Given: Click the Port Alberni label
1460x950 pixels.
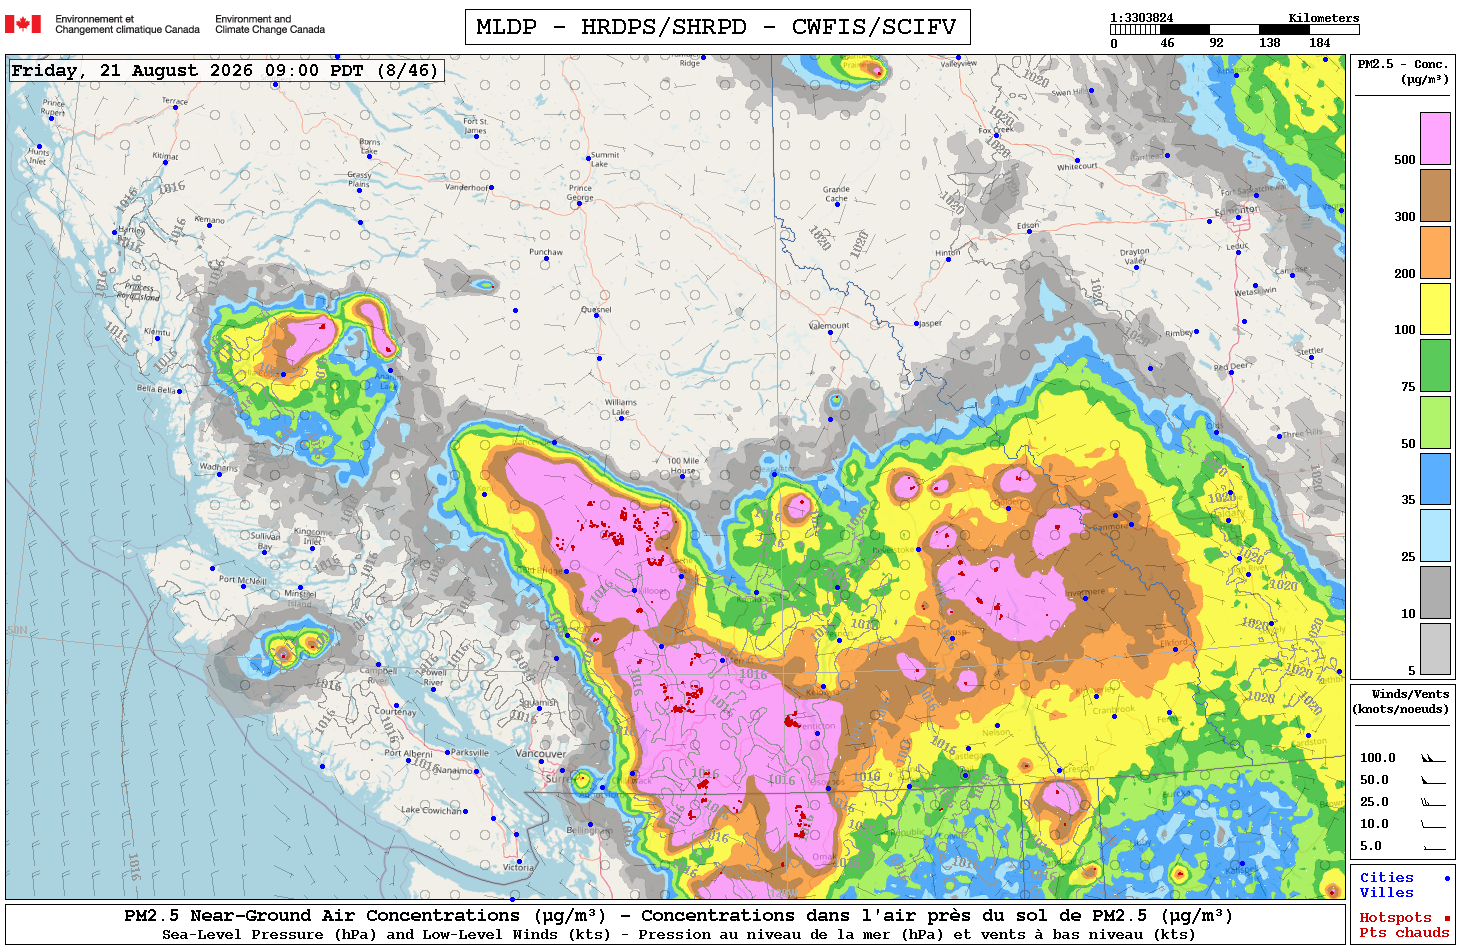Looking at the screenshot, I should coord(408,753).
